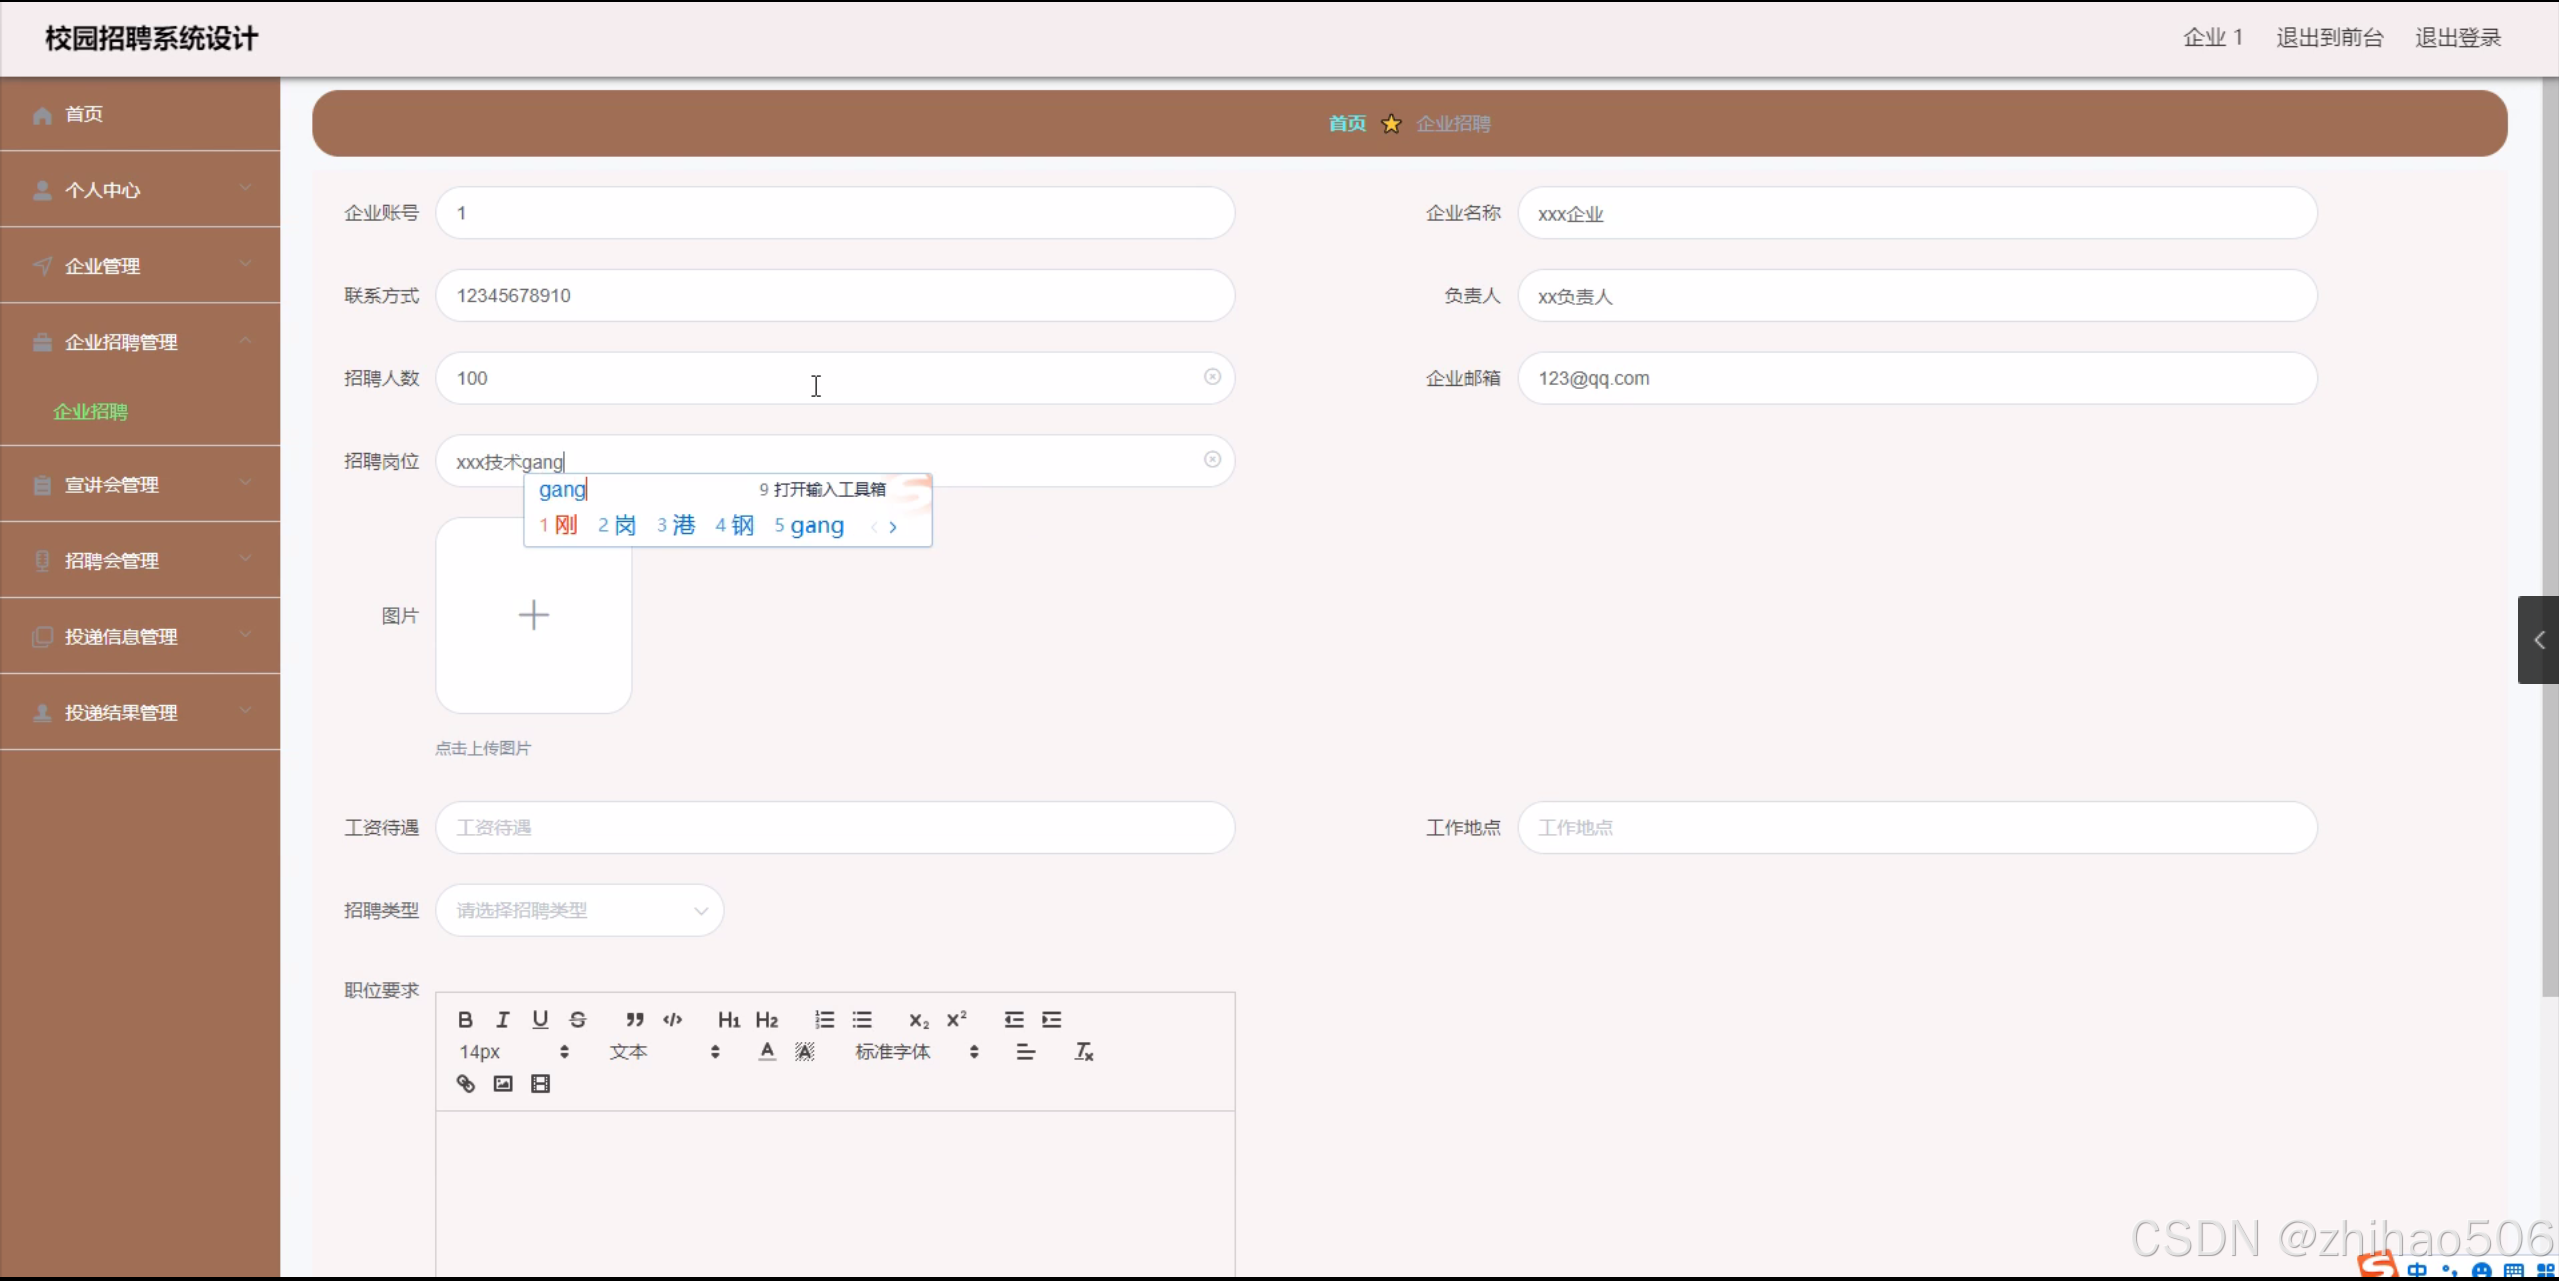Toggle italic formatting in the editor
The image size is (2559, 1281).
[x=503, y=1019]
